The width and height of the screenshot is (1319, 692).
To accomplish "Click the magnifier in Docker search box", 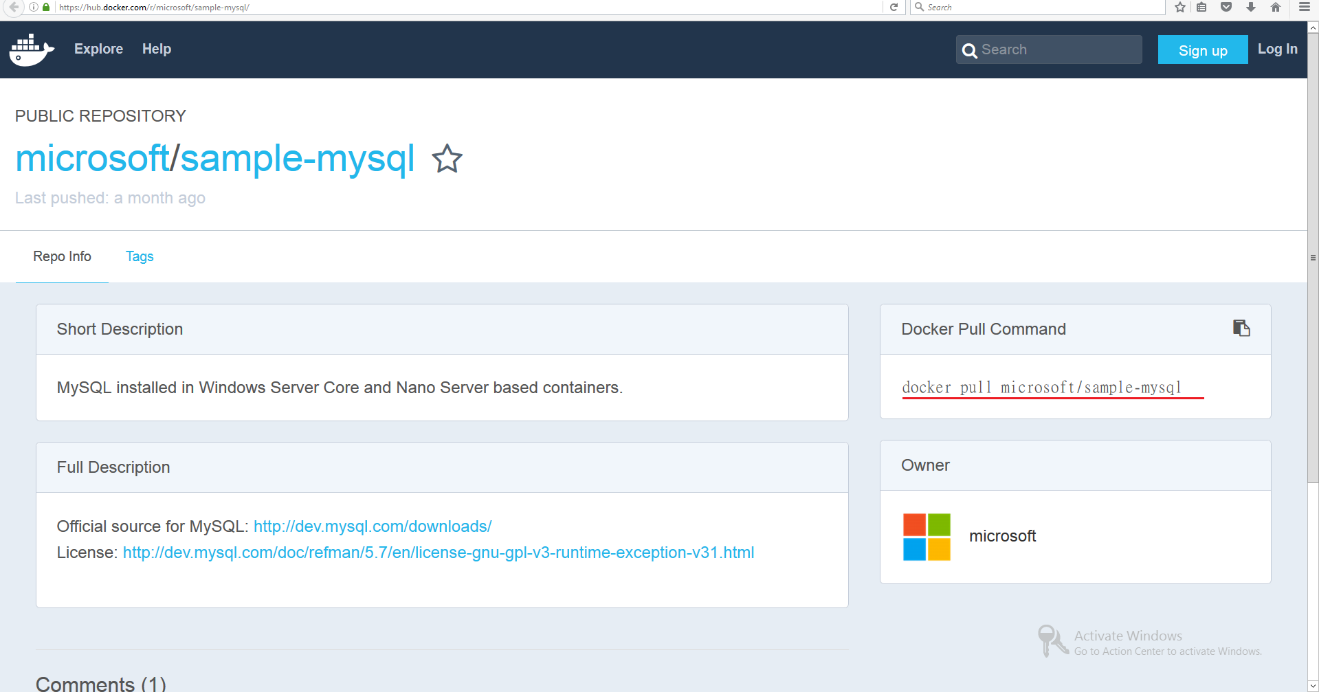I will (969, 50).
